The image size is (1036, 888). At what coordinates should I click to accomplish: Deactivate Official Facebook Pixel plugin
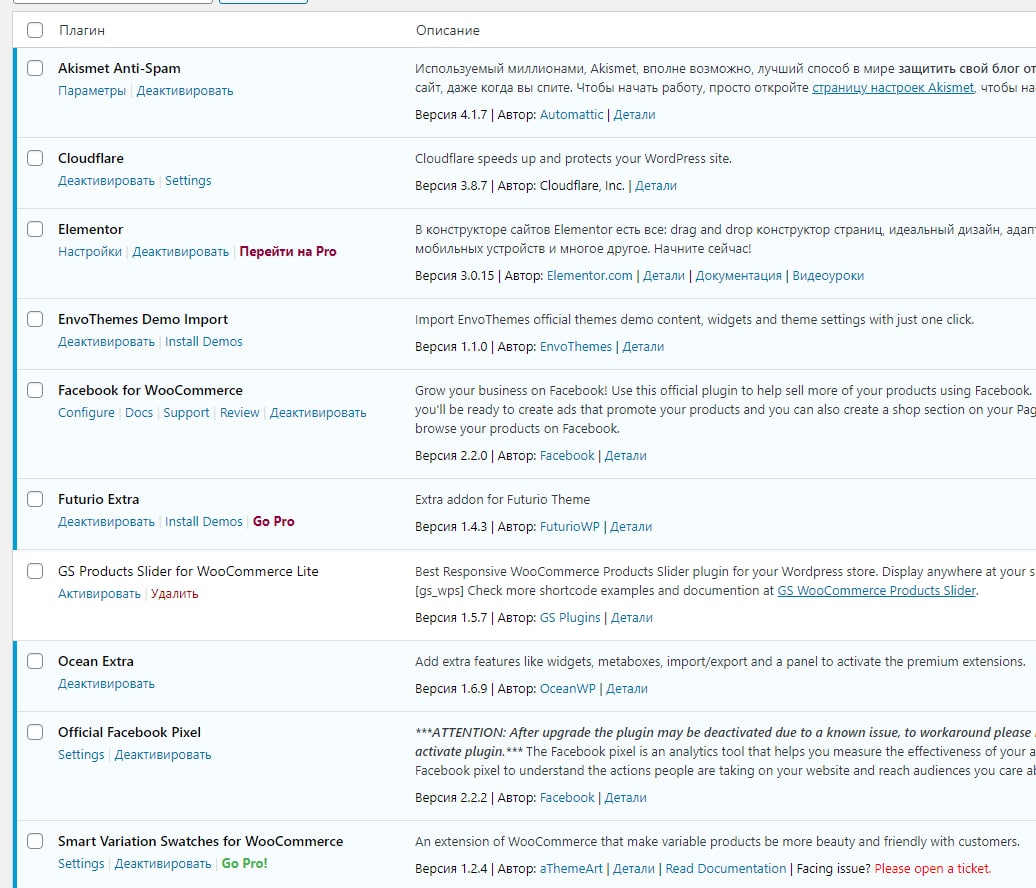(x=163, y=755)
